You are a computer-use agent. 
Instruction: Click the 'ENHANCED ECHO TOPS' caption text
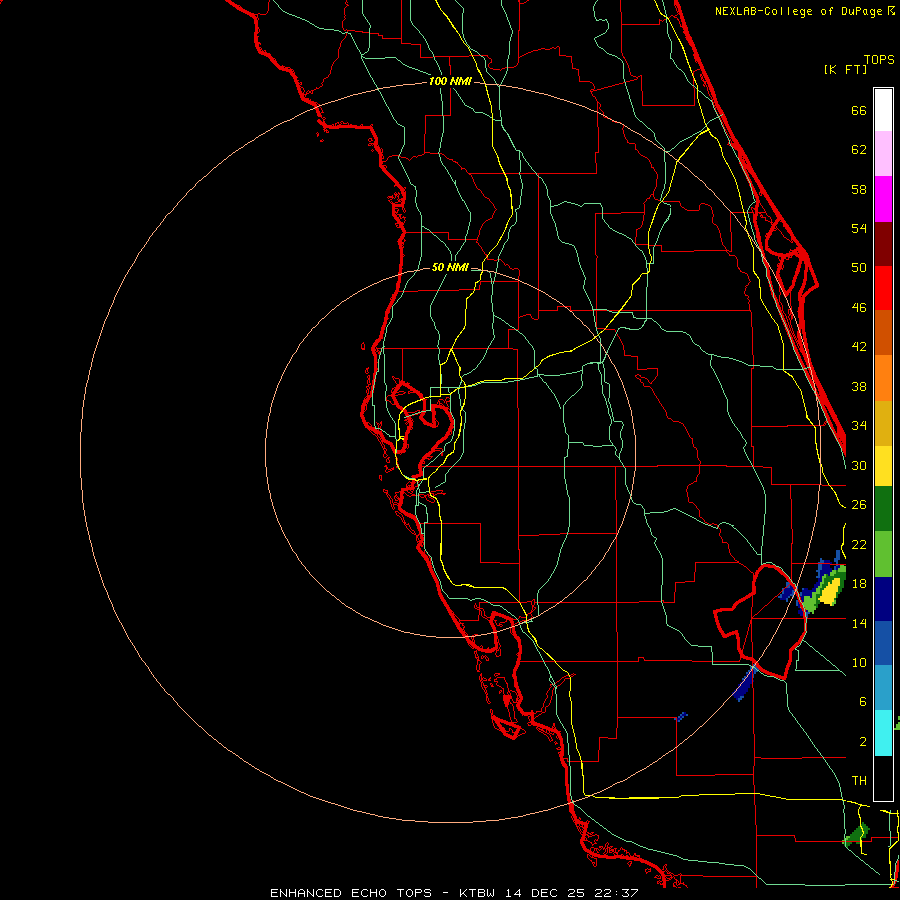click(x=351, y=893)
